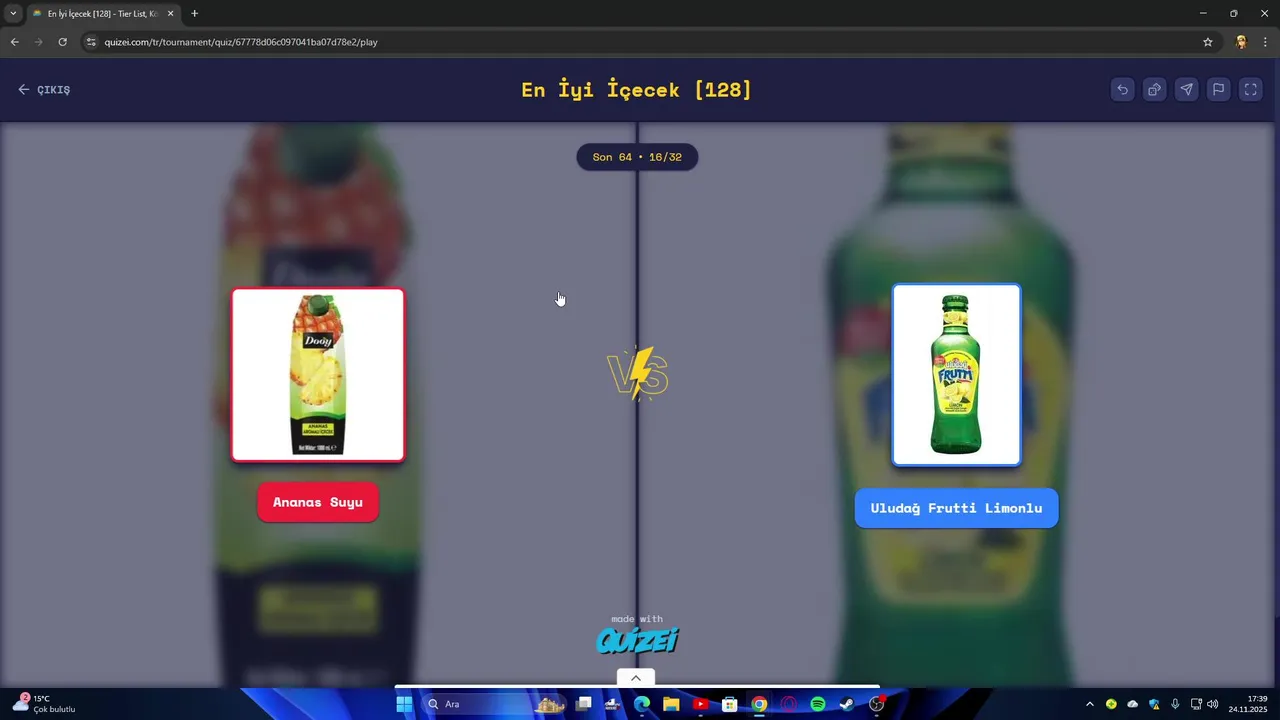Screen dimensions: 1280x720
Task: Open the tab search dropdown
Action: 13,13
